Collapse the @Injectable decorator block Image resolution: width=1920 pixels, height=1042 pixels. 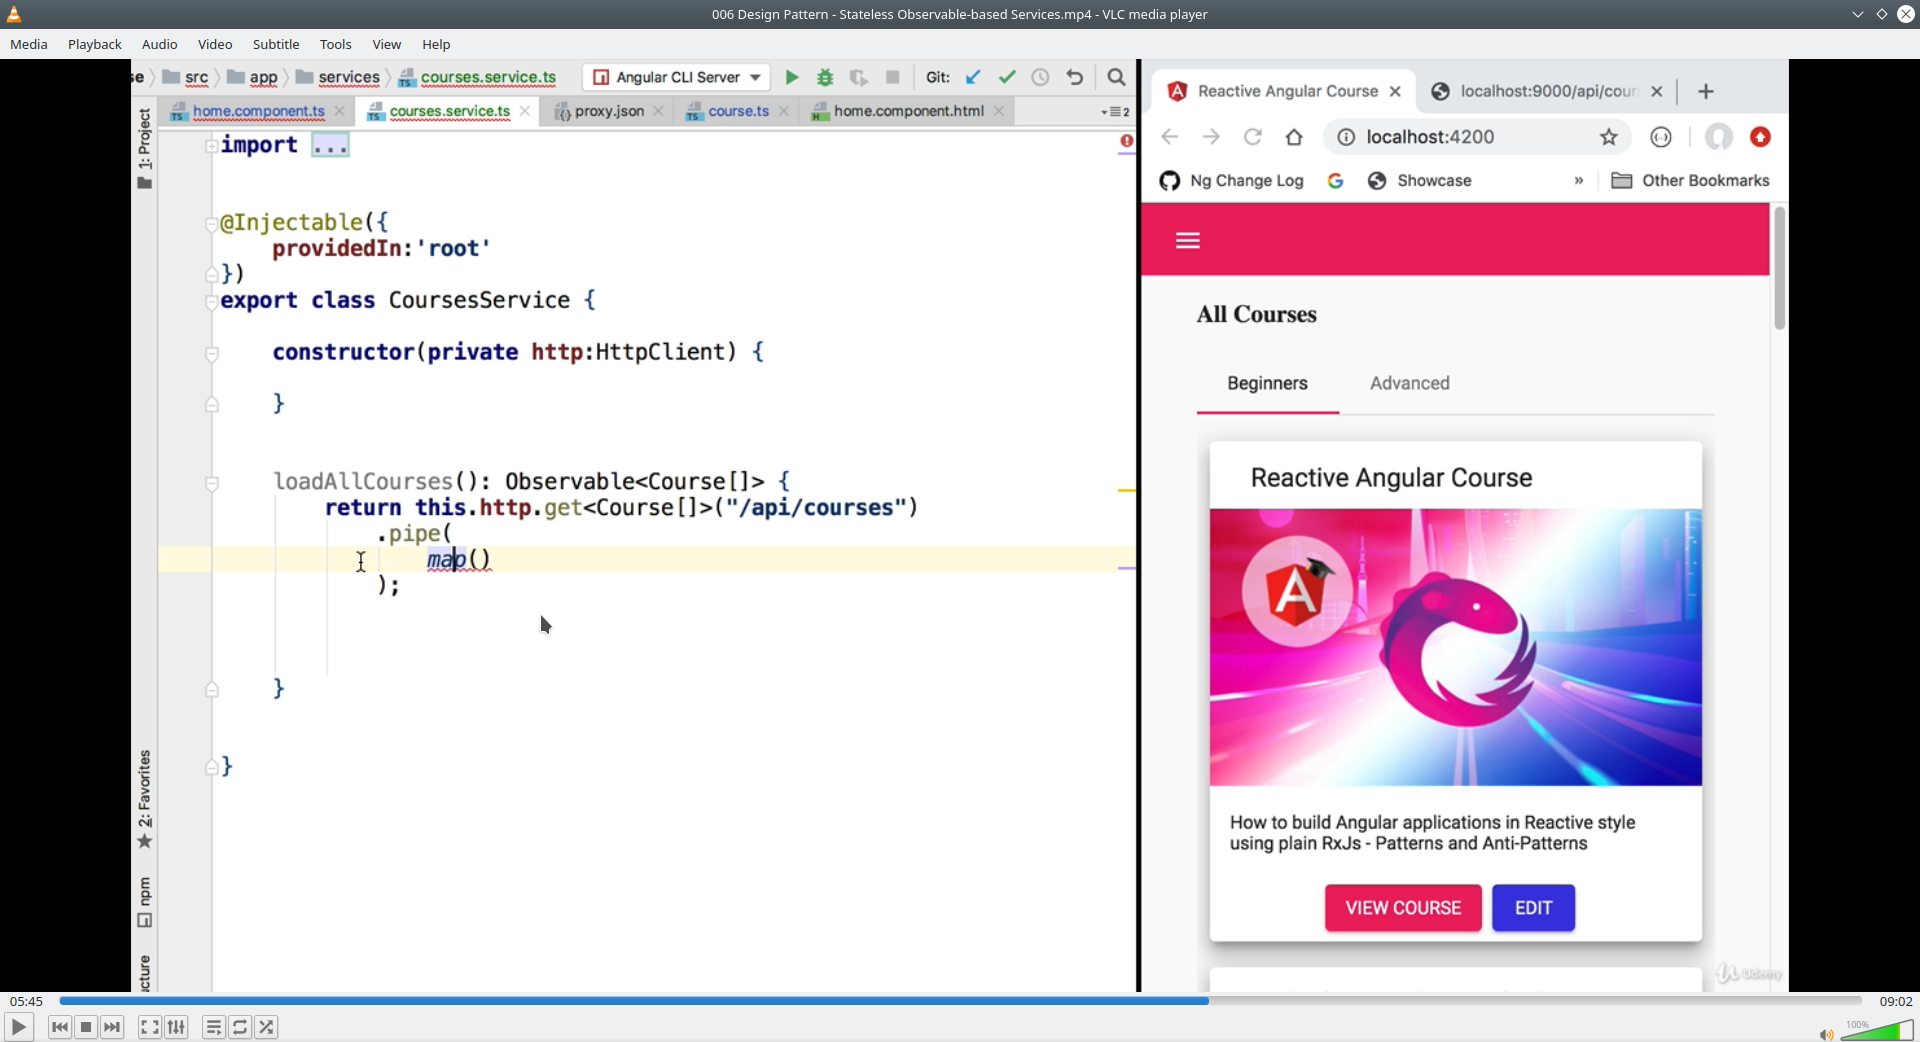(211, 223)
